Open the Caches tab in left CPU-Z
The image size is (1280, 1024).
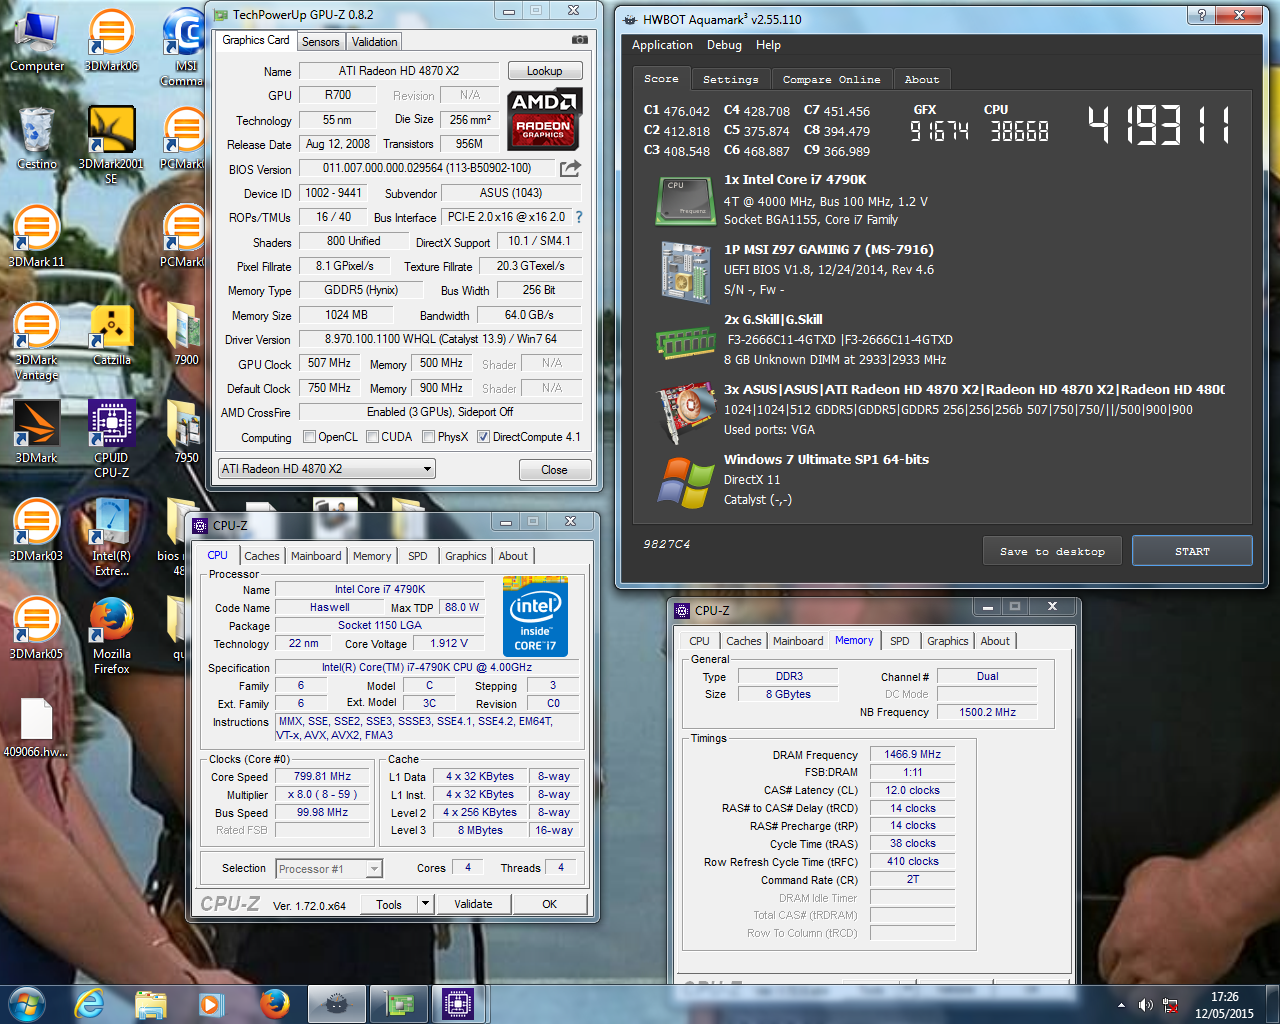(262, 556)
